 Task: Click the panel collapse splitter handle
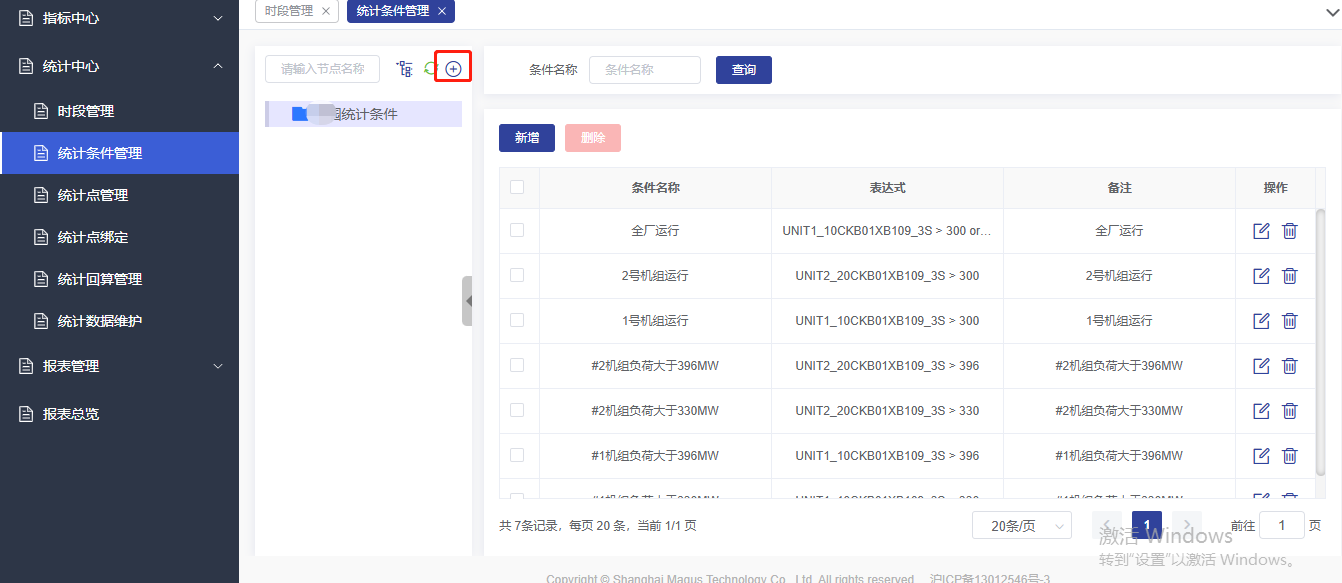point(467,301)
